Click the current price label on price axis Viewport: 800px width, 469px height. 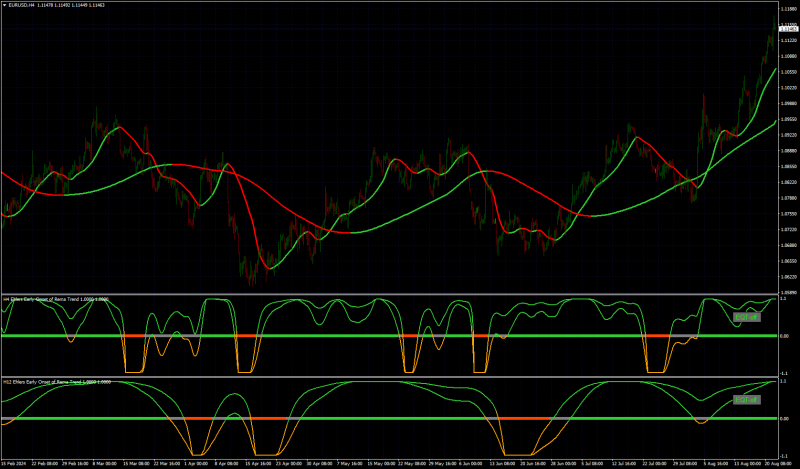coord(789,29)
